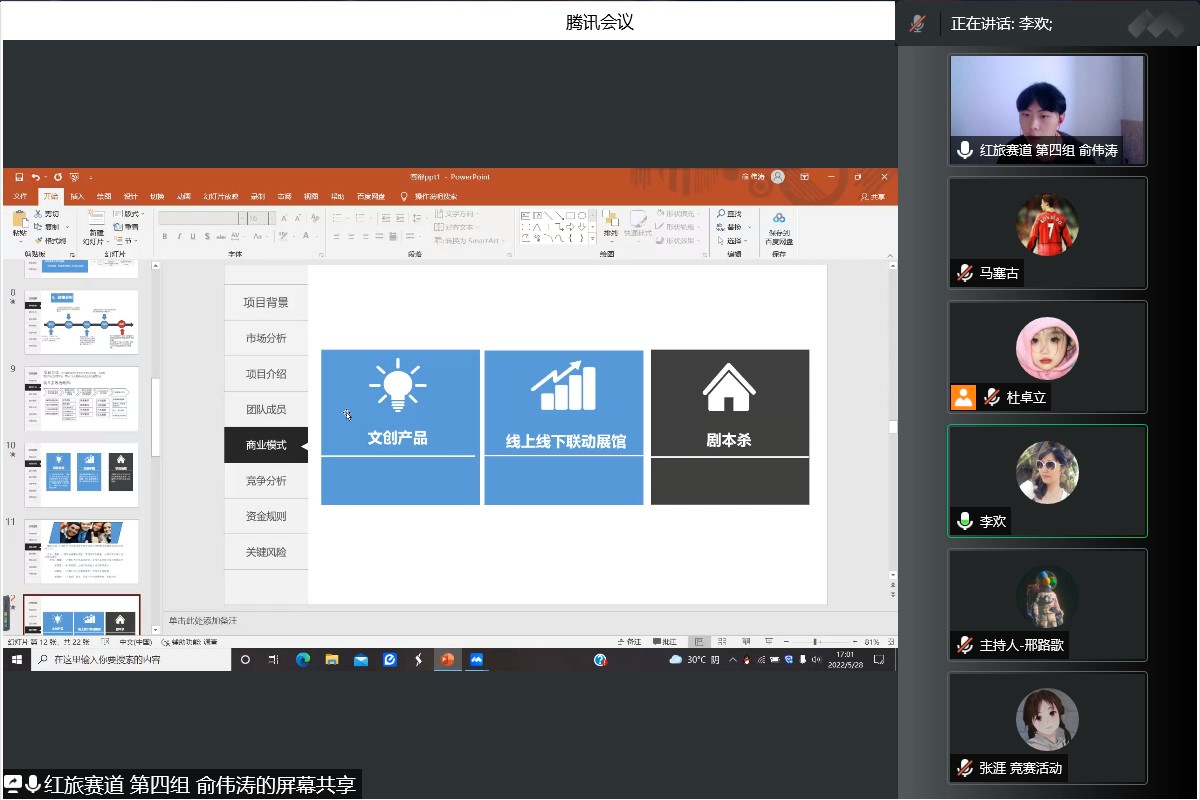Open the 文件 (File) tab
Viewport: 1200px width, 800px height.
coord(21,196)
